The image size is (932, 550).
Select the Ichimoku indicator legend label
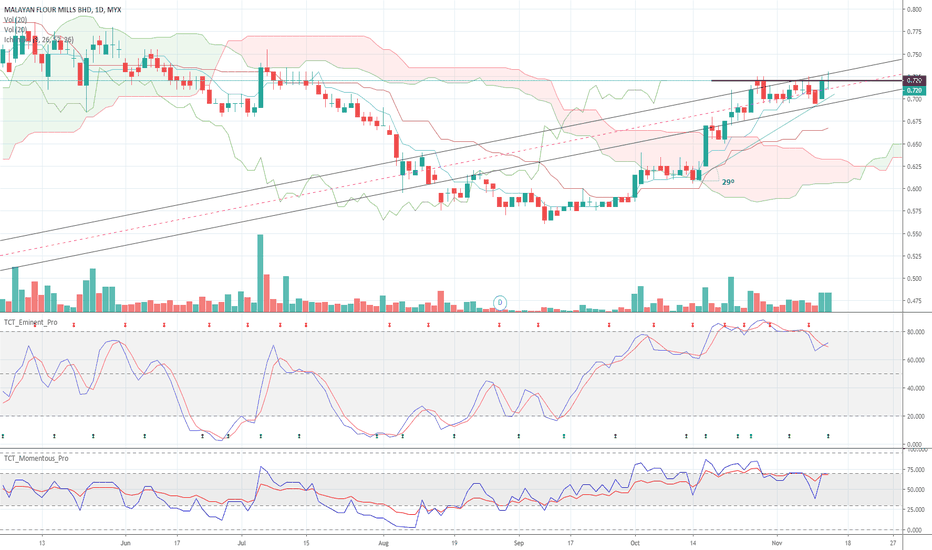click(x=39, y=40)
